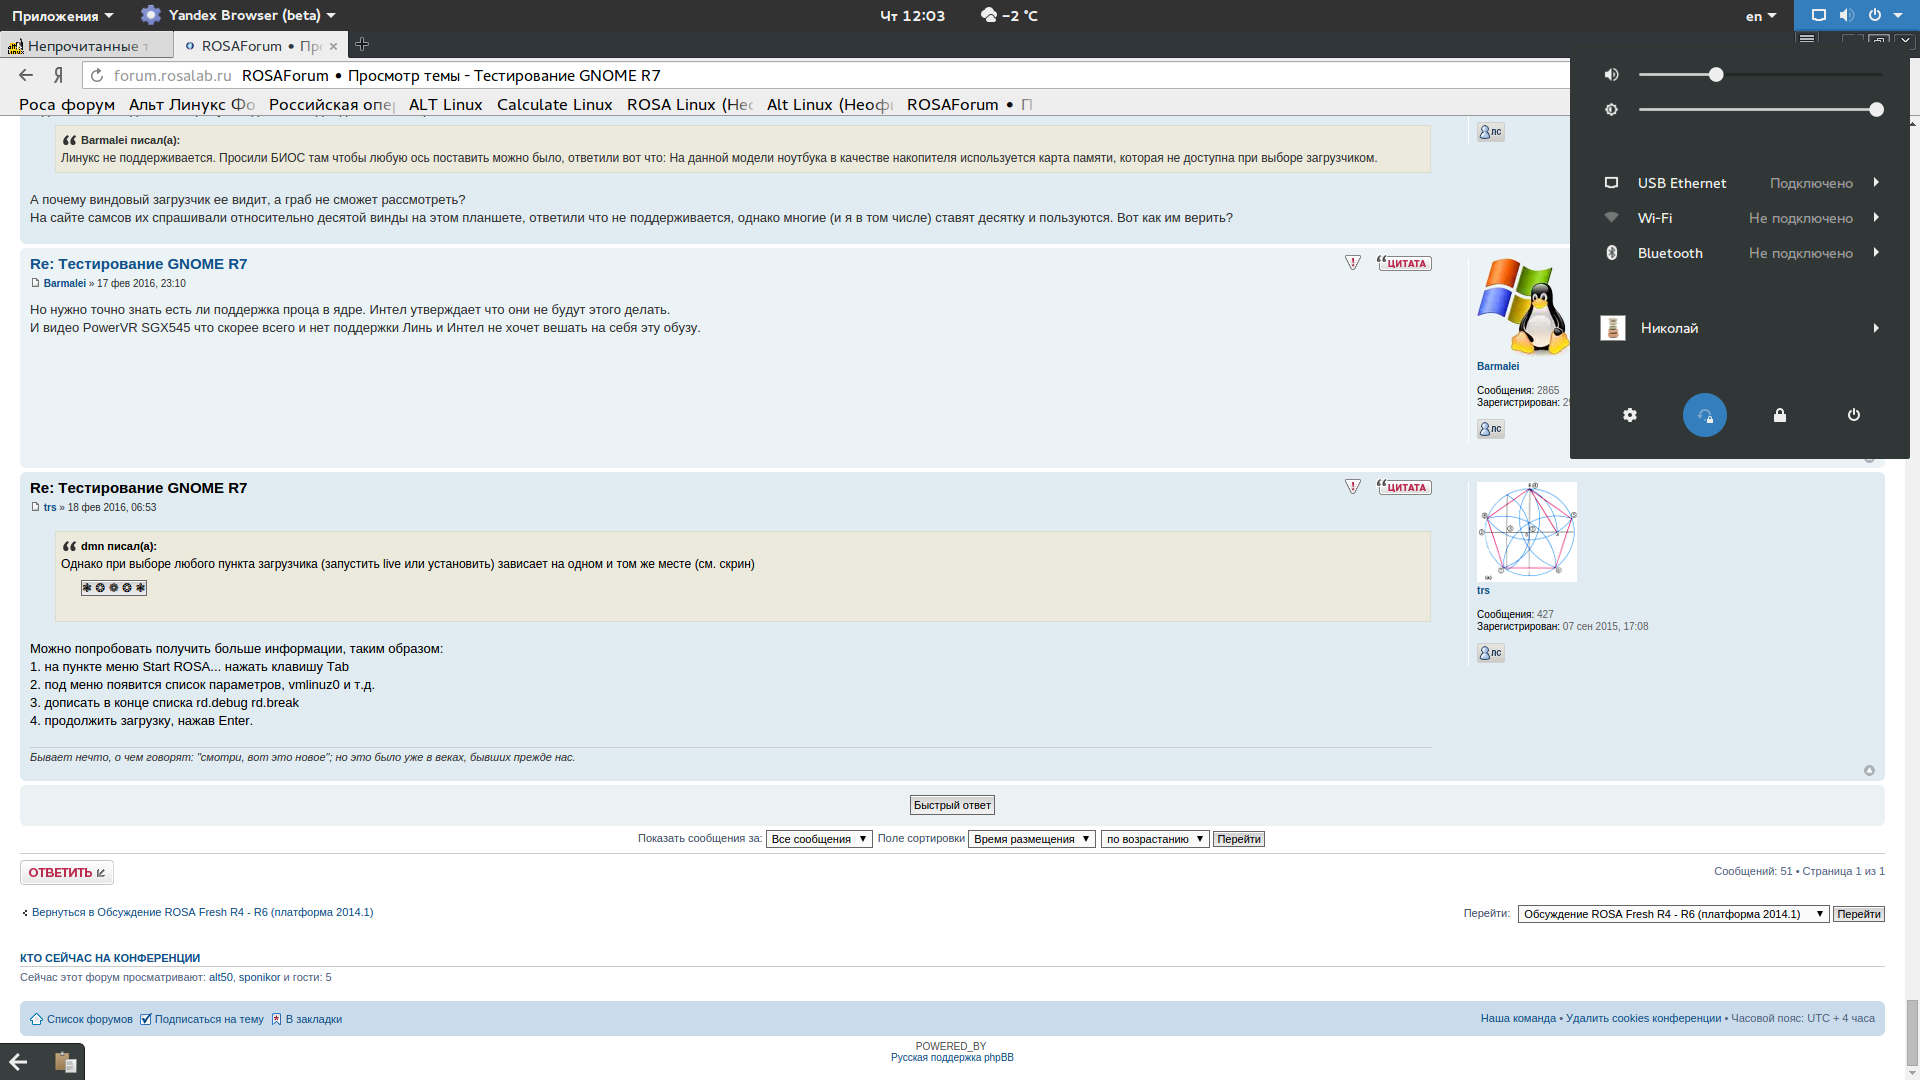Open the 'Все сообщения' dropdown
1920x1080 pixels.
818,839
